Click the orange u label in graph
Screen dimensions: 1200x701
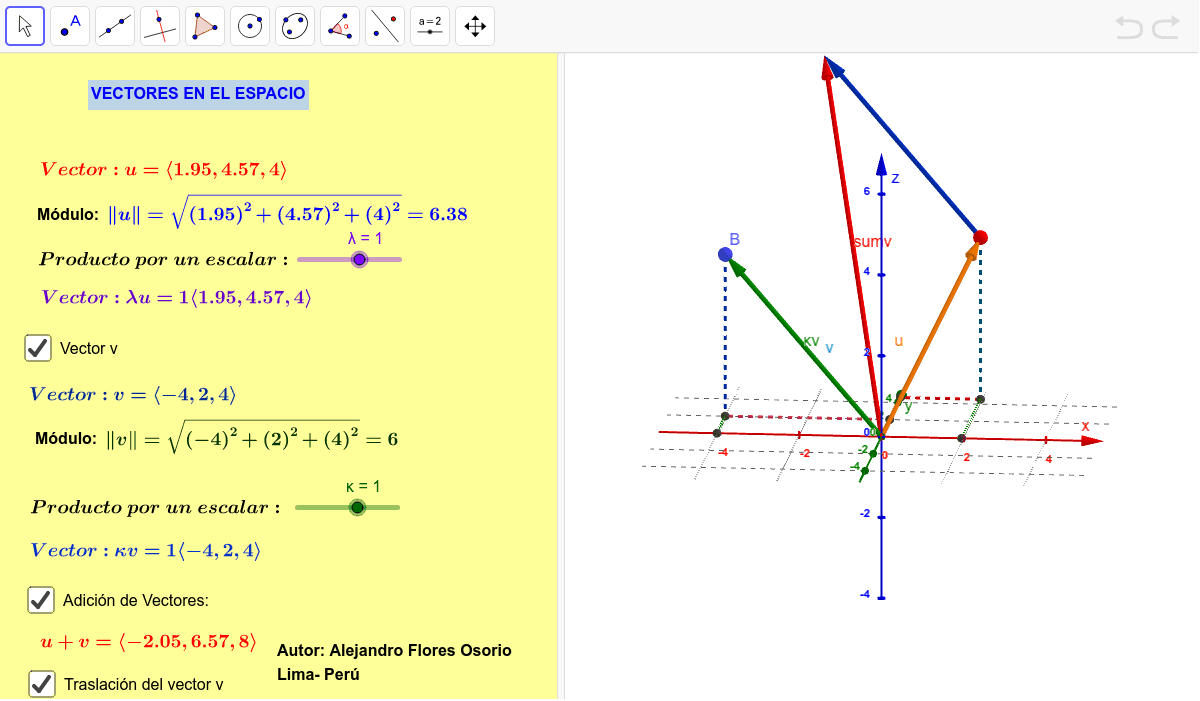[899, 341]
